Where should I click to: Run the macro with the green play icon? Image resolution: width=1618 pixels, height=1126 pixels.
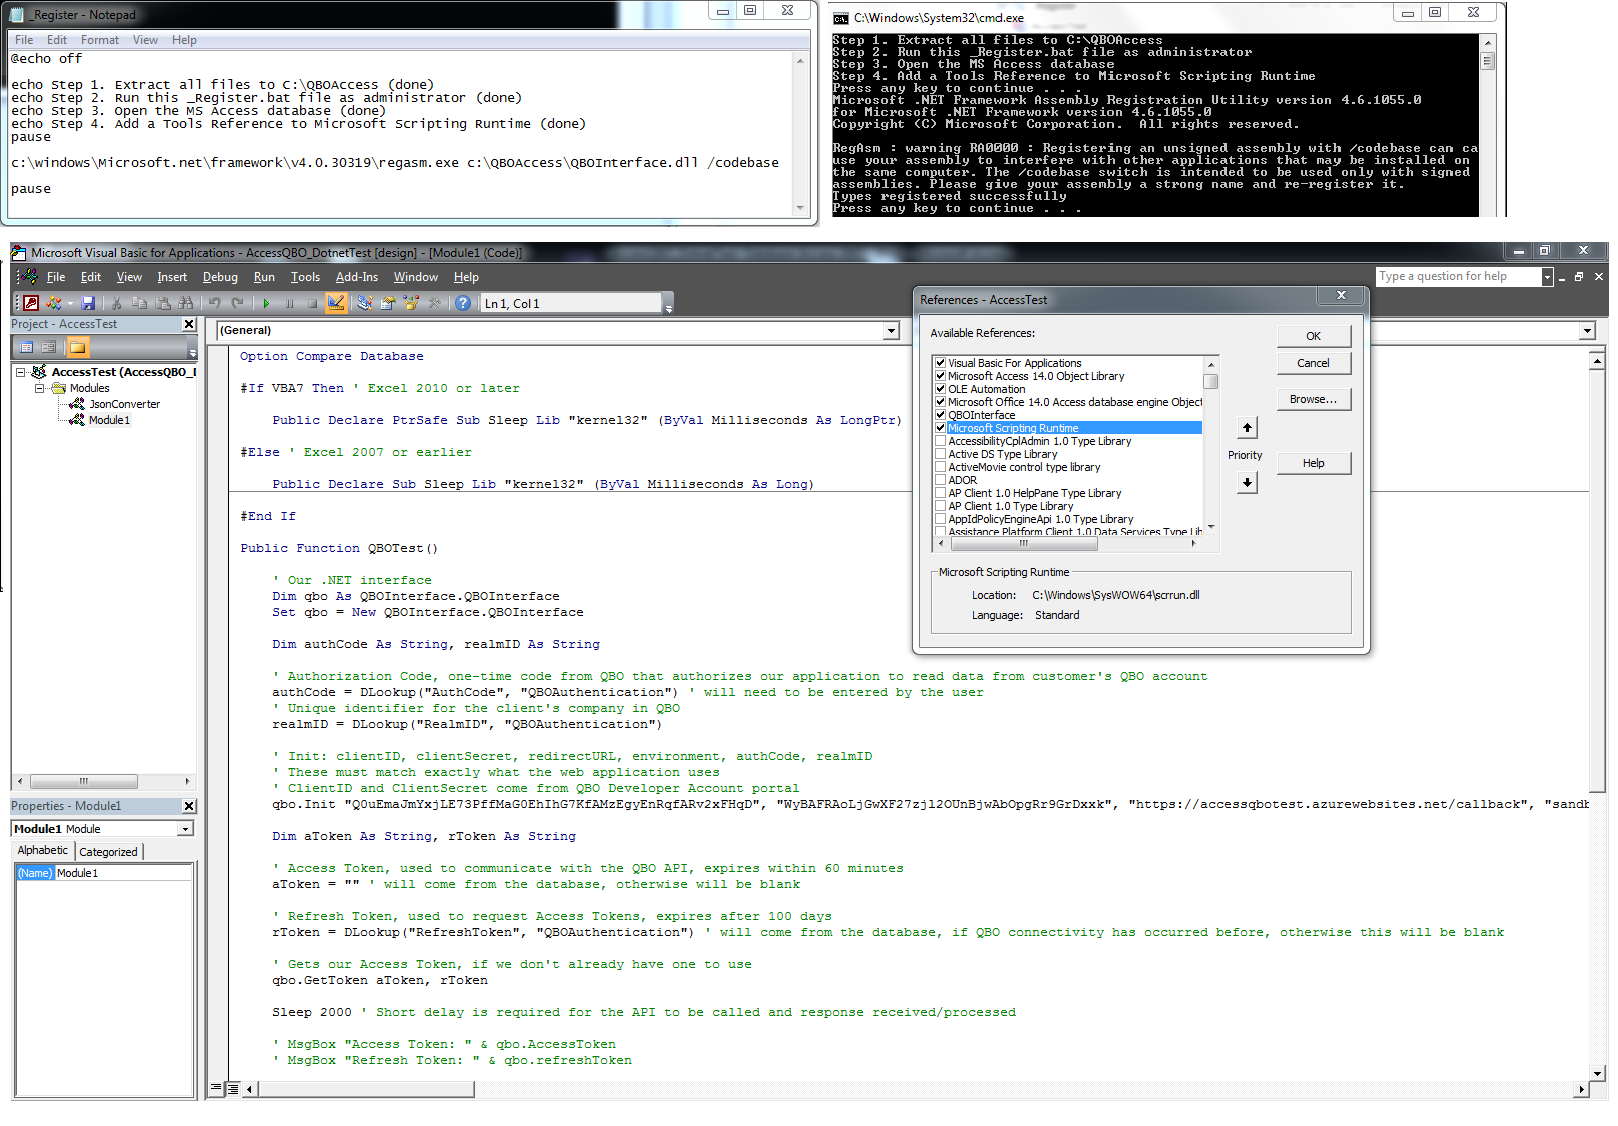[x=266, y=303]
